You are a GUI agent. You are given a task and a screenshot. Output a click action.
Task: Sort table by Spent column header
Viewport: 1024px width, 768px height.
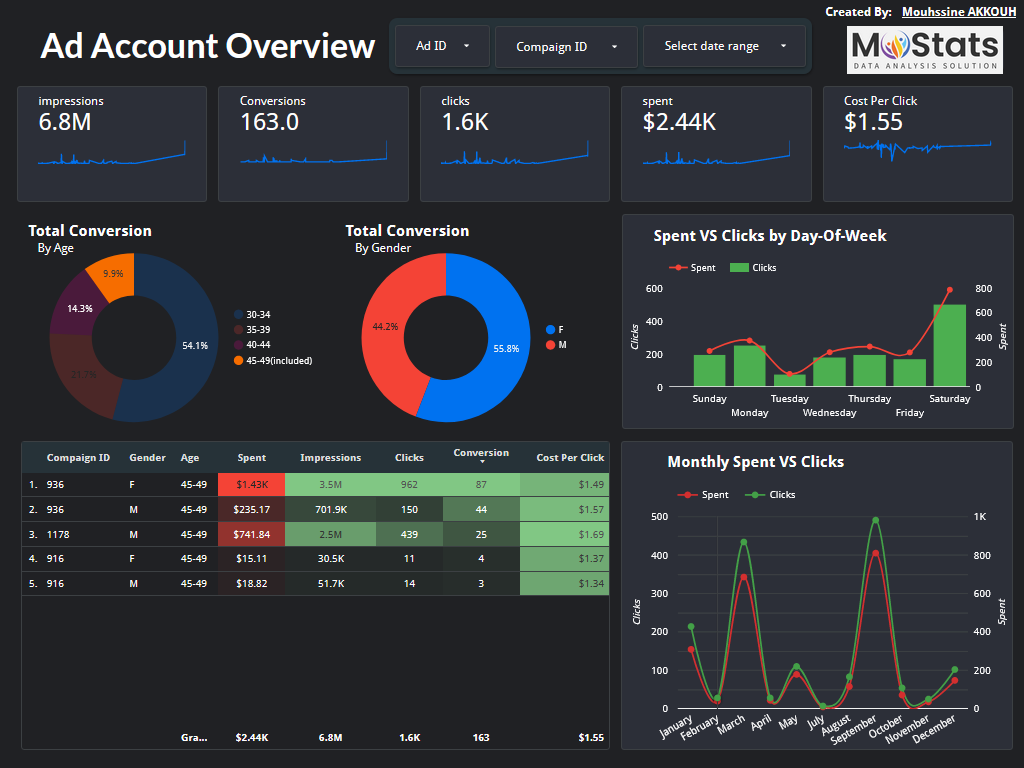coord(252,458)
